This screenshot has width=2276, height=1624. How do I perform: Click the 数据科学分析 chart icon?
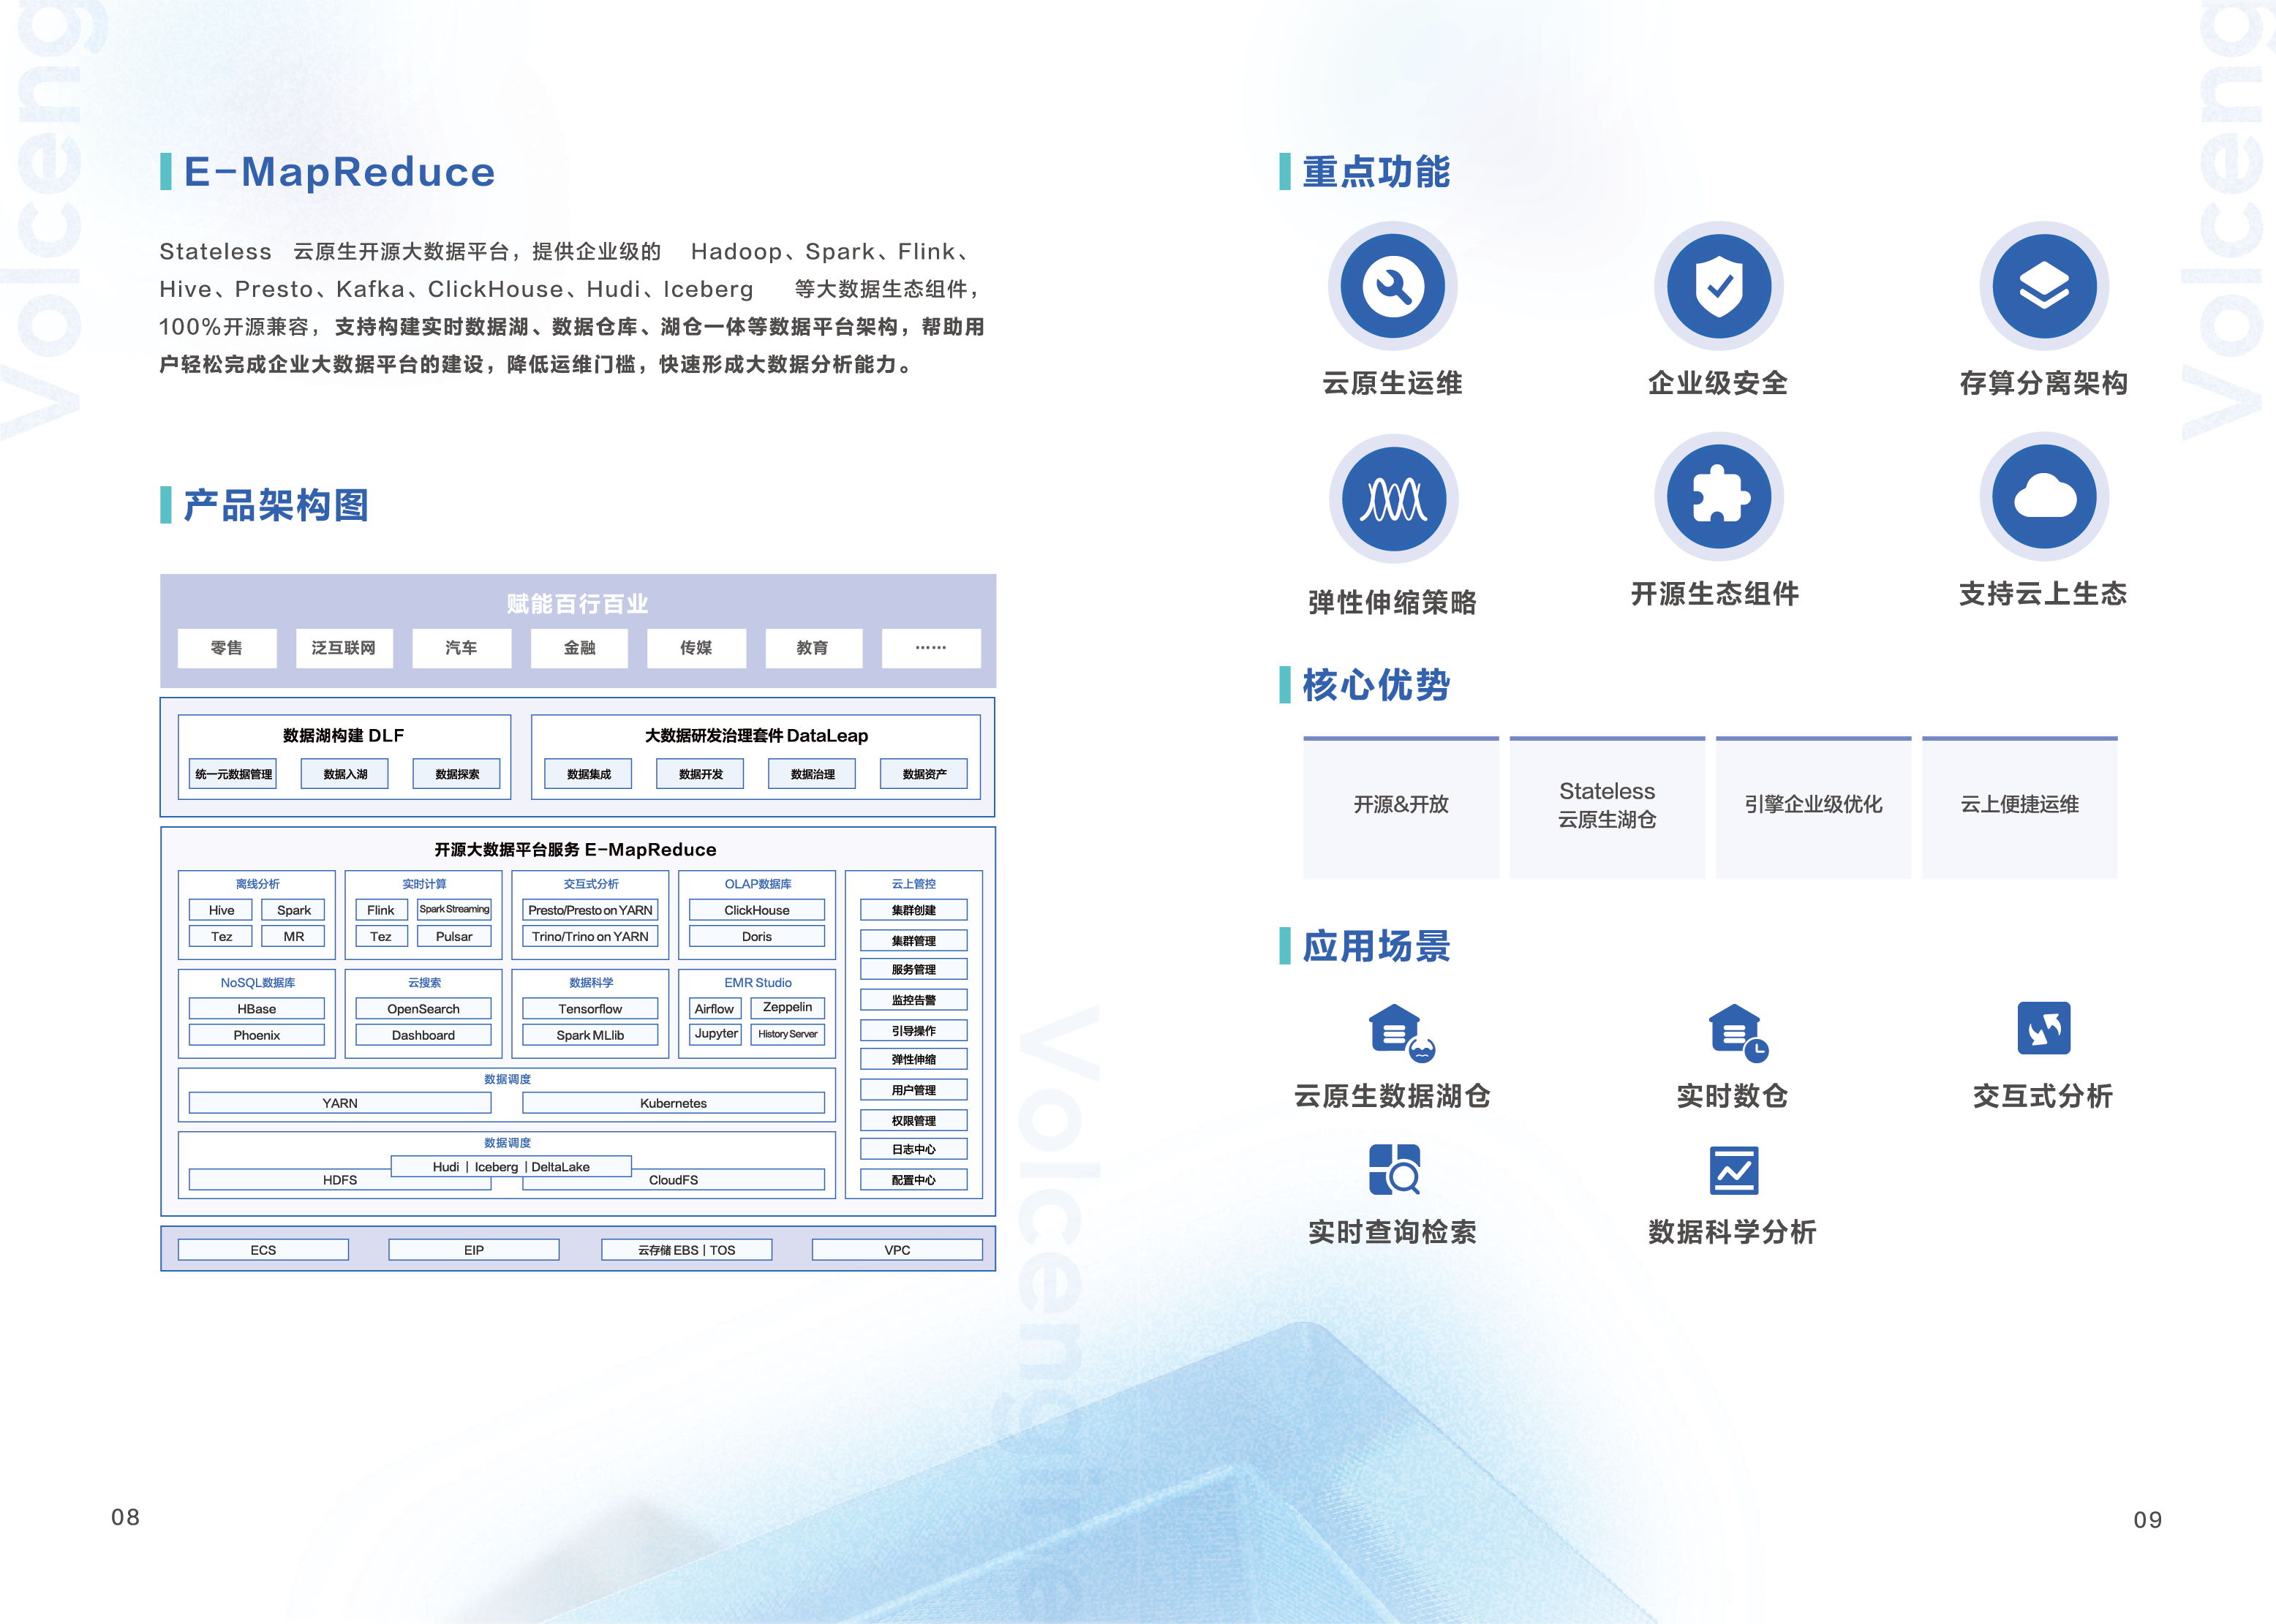pos(1733,1170)
